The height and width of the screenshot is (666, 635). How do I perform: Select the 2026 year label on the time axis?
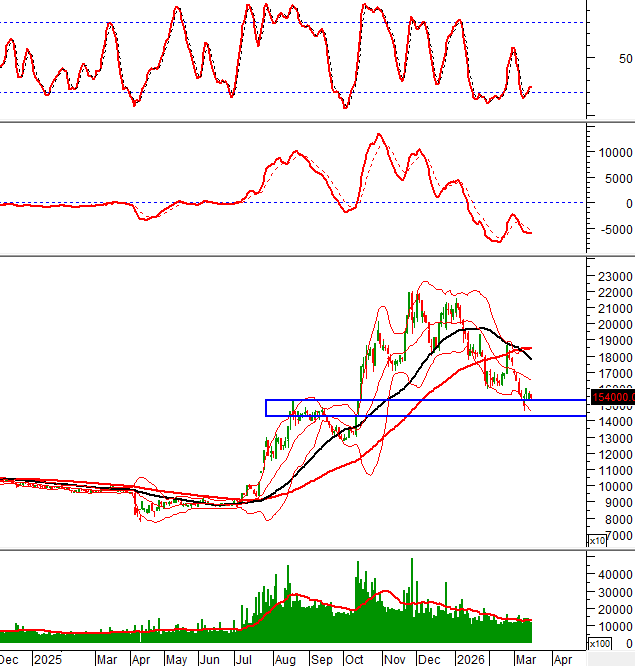(x=469, y=659)
